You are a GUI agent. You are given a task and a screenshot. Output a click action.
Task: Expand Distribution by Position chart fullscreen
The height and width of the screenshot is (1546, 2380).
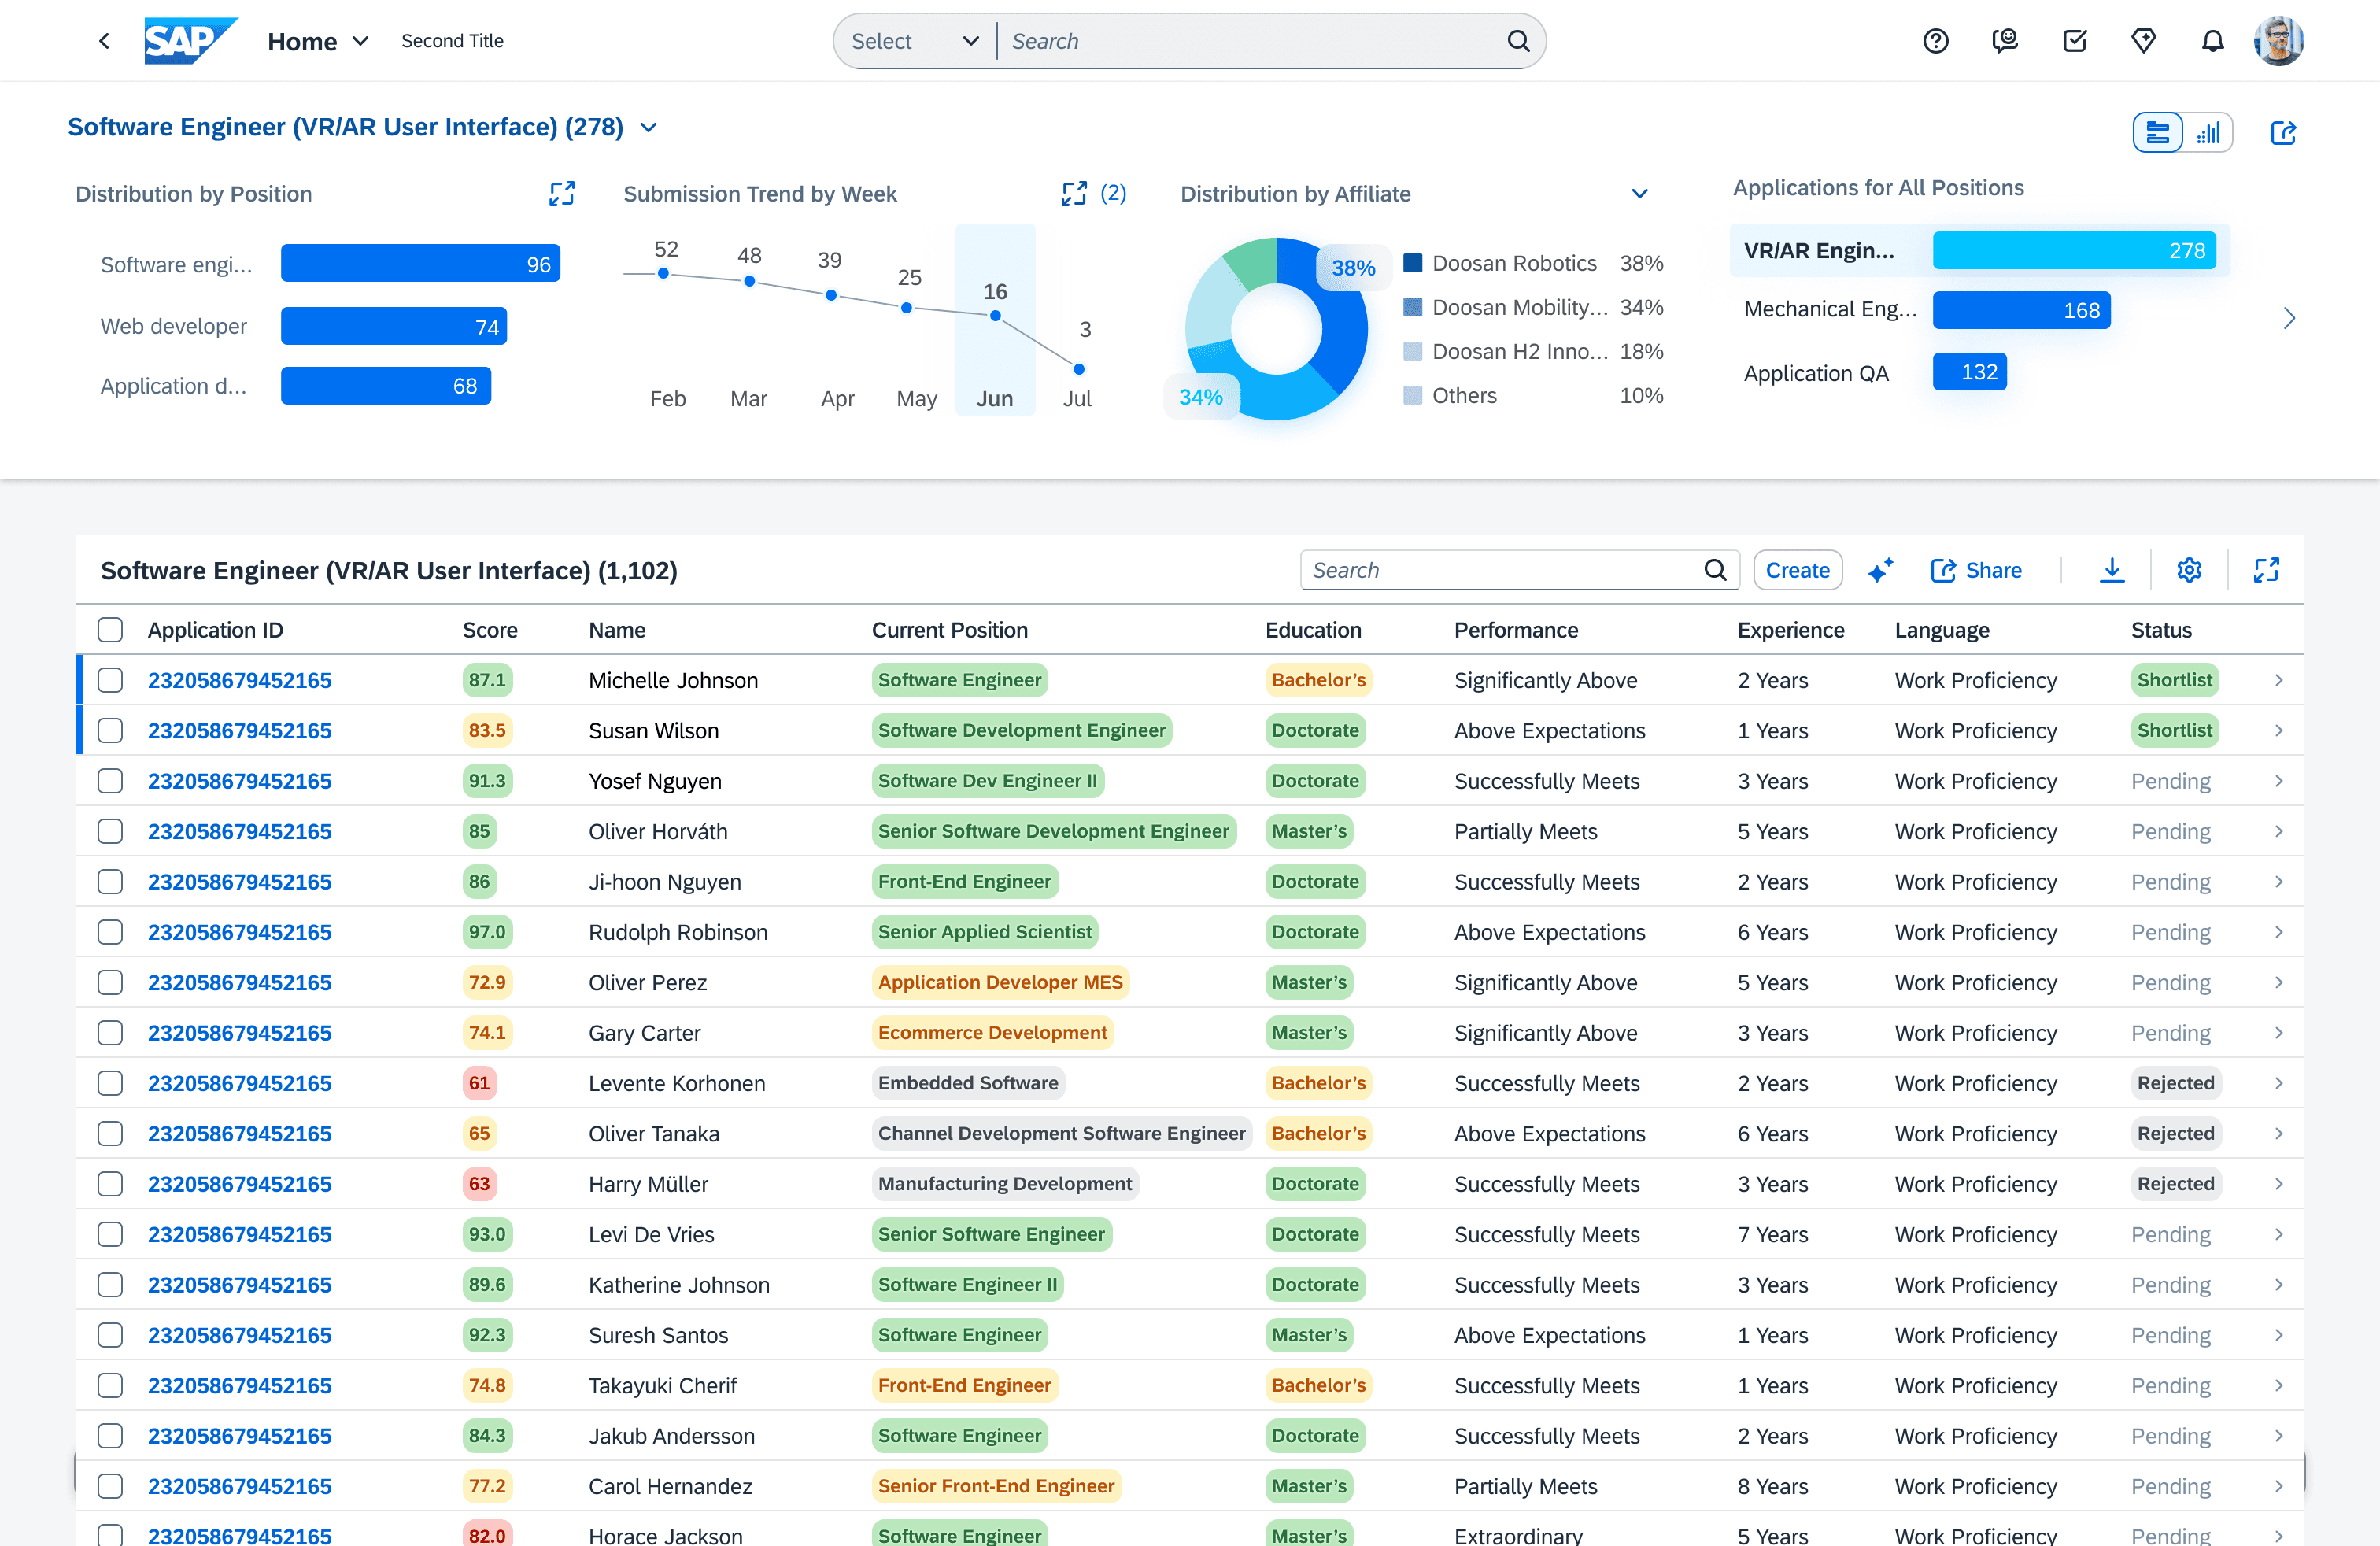point(562,194)
